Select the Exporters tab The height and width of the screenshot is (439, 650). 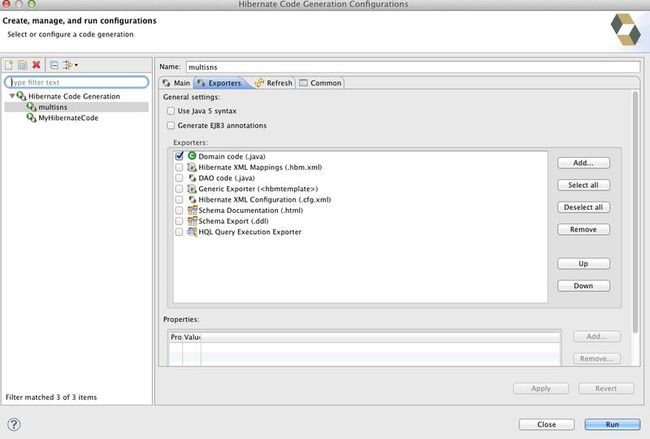click(220, 83)
